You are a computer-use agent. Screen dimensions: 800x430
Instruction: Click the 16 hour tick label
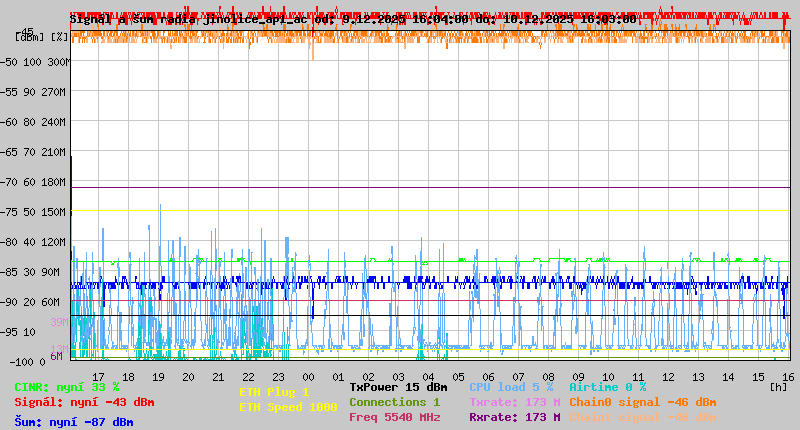788,377
